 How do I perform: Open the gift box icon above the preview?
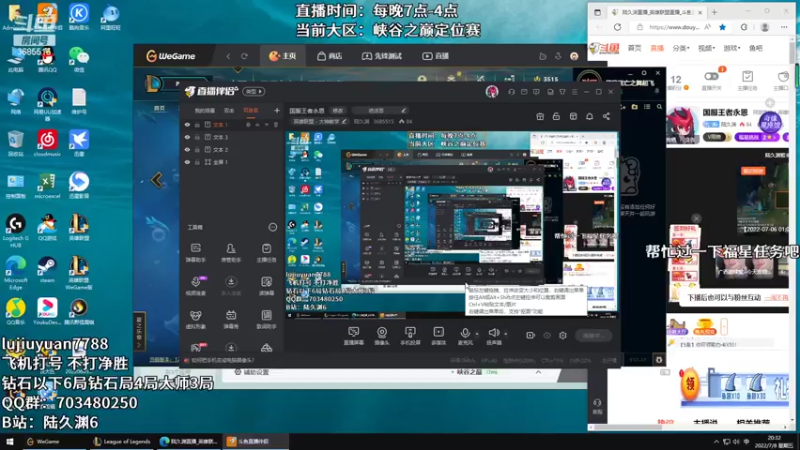540,116
